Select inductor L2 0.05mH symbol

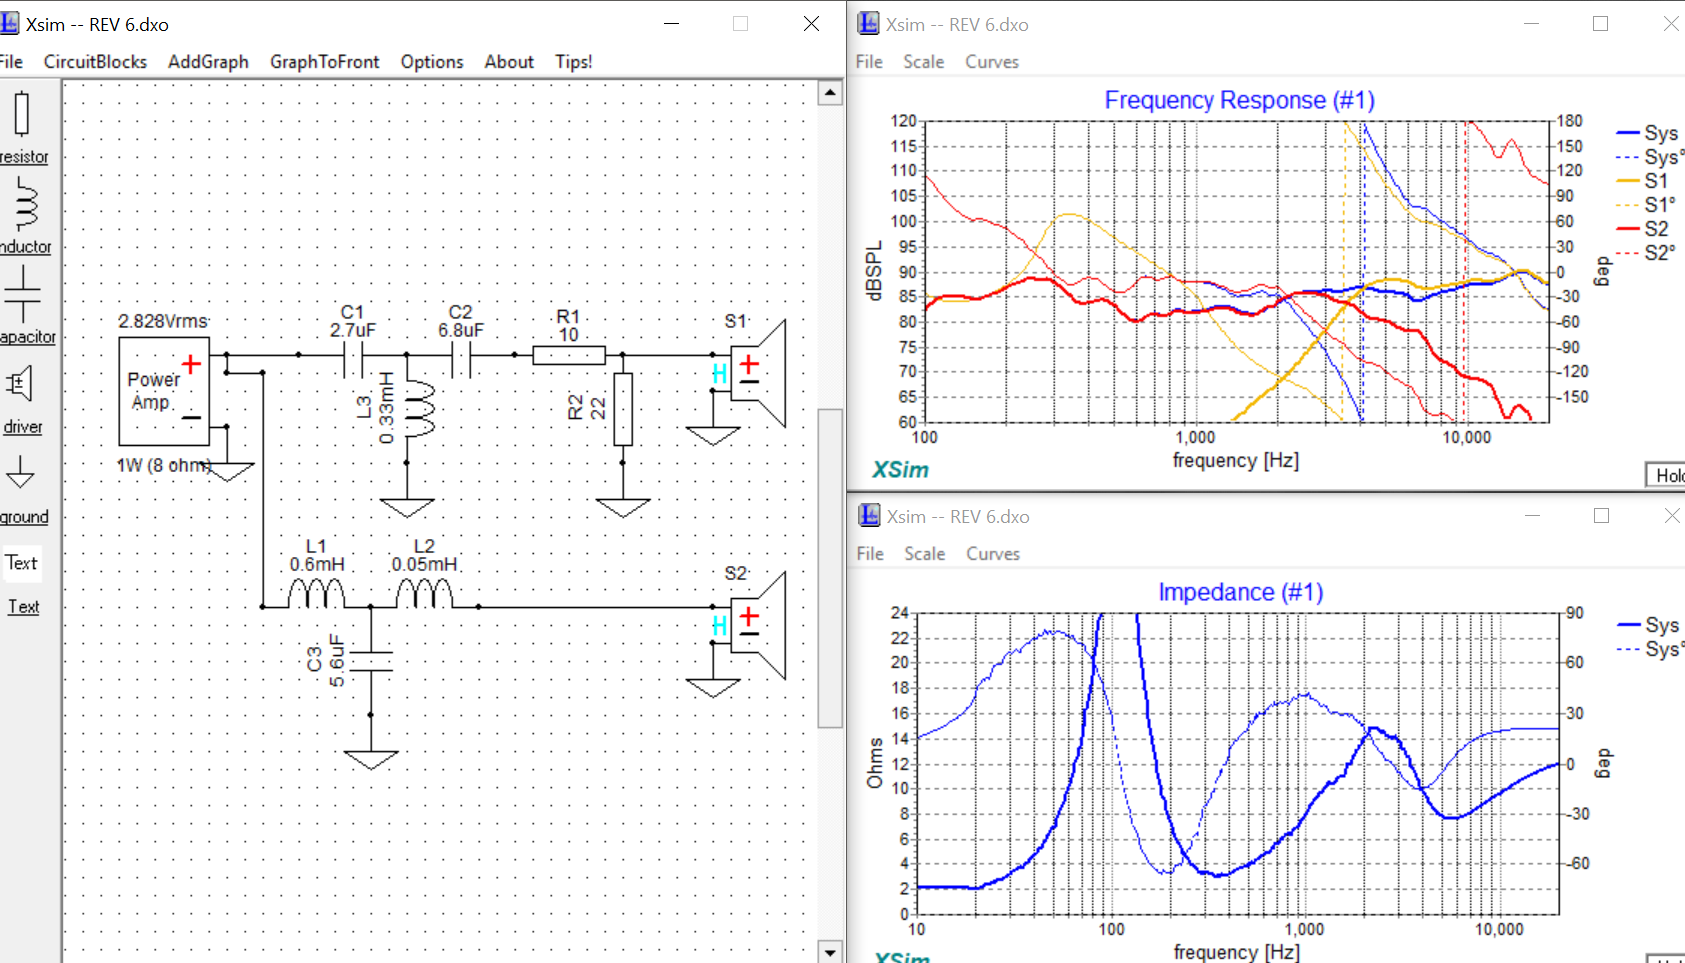click(x=424, y=594)
